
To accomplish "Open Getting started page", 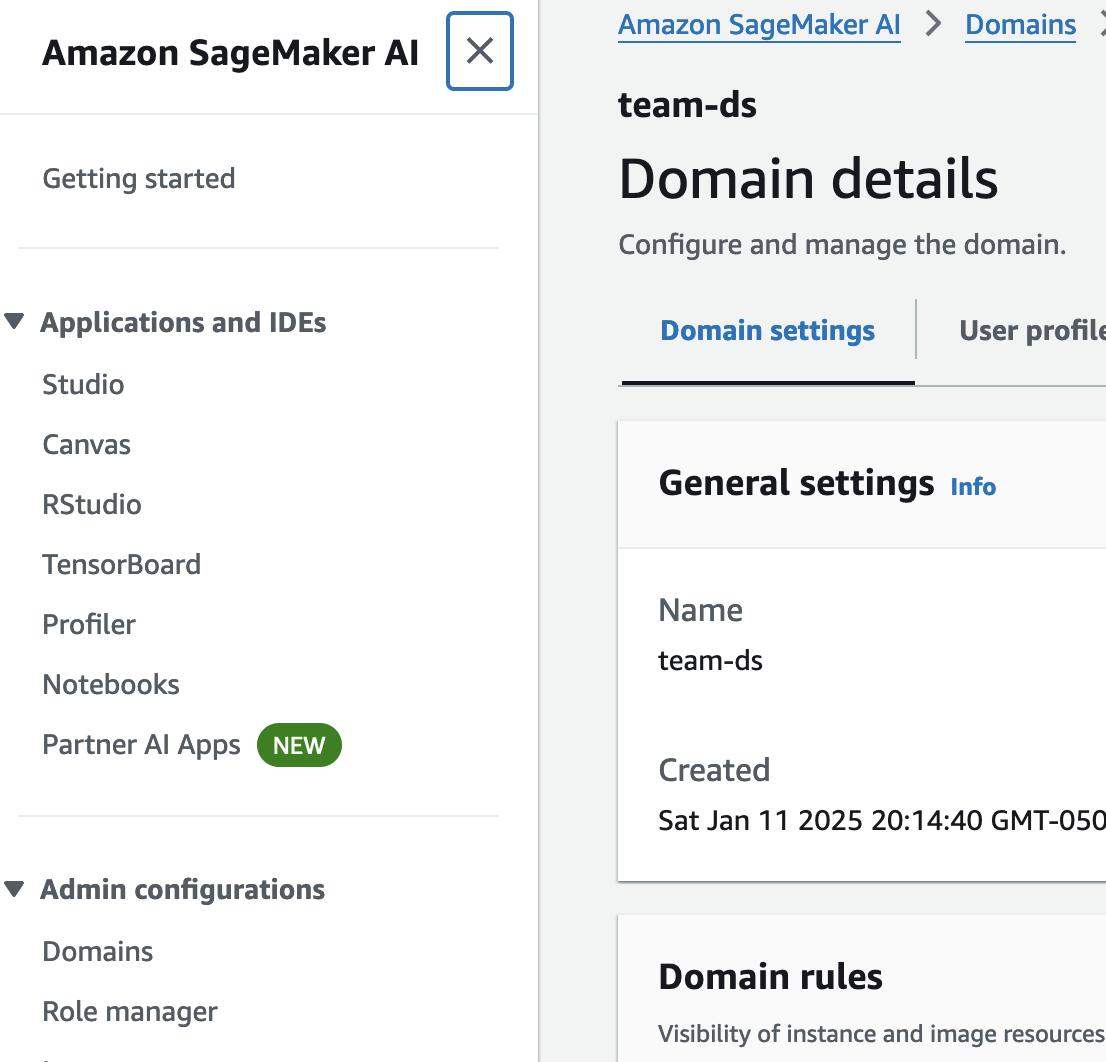I will (139, 179).
